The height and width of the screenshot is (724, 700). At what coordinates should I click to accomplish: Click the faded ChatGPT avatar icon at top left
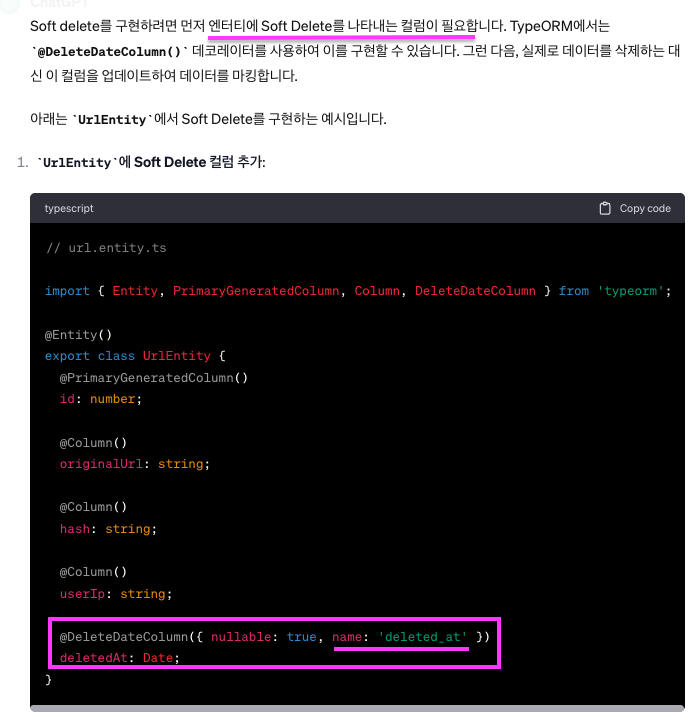pyautogui.click(x=10, y=5)
